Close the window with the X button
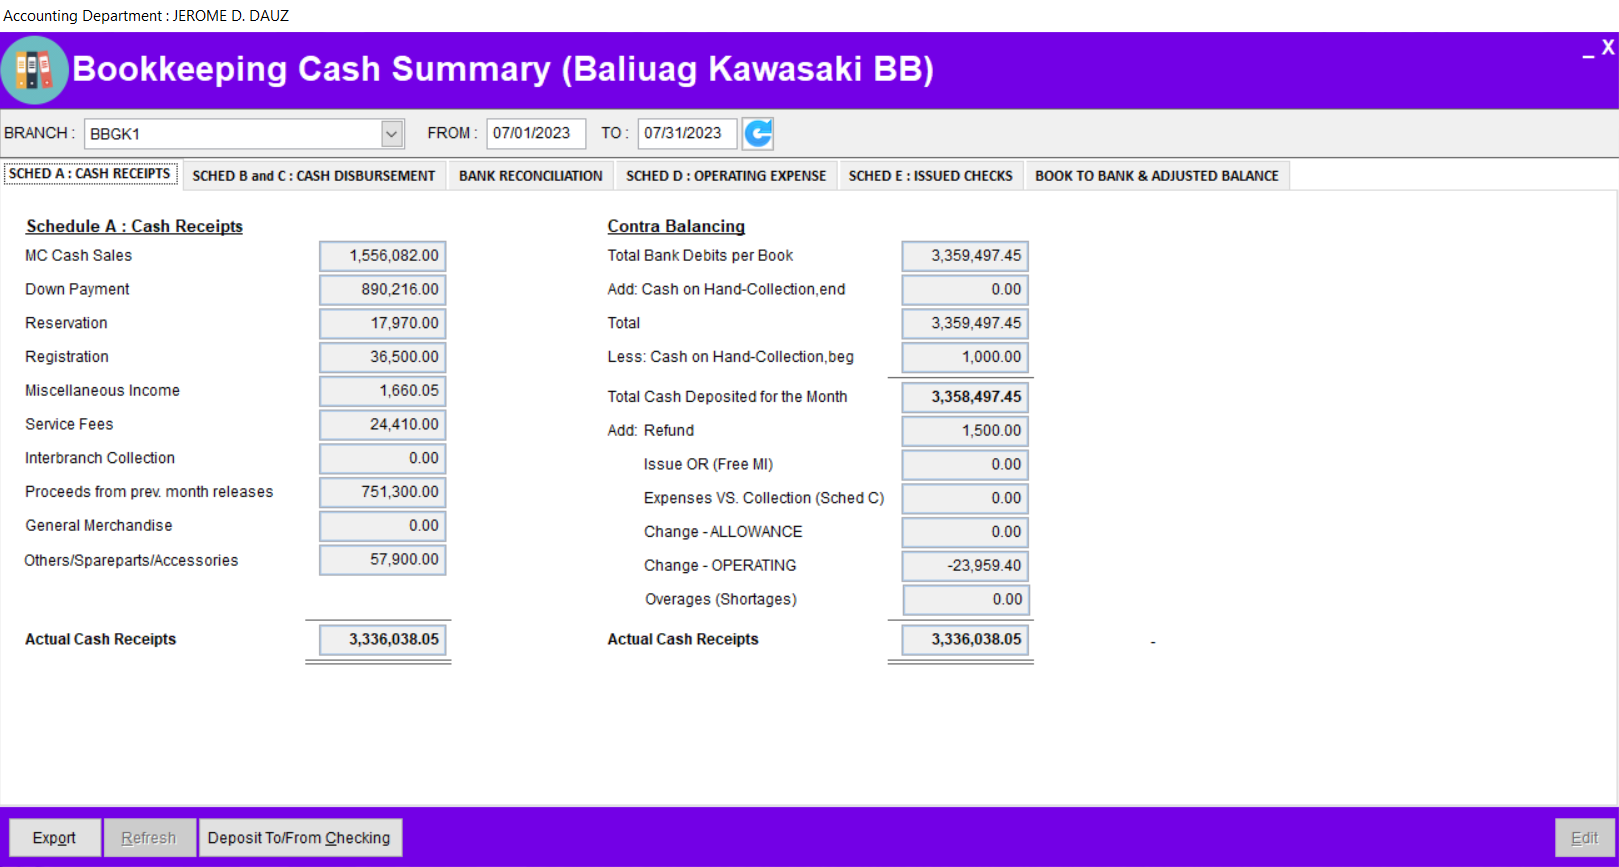Viewport: 1619px width, 867px height. pyautogui.click(x=1608, y=47)
